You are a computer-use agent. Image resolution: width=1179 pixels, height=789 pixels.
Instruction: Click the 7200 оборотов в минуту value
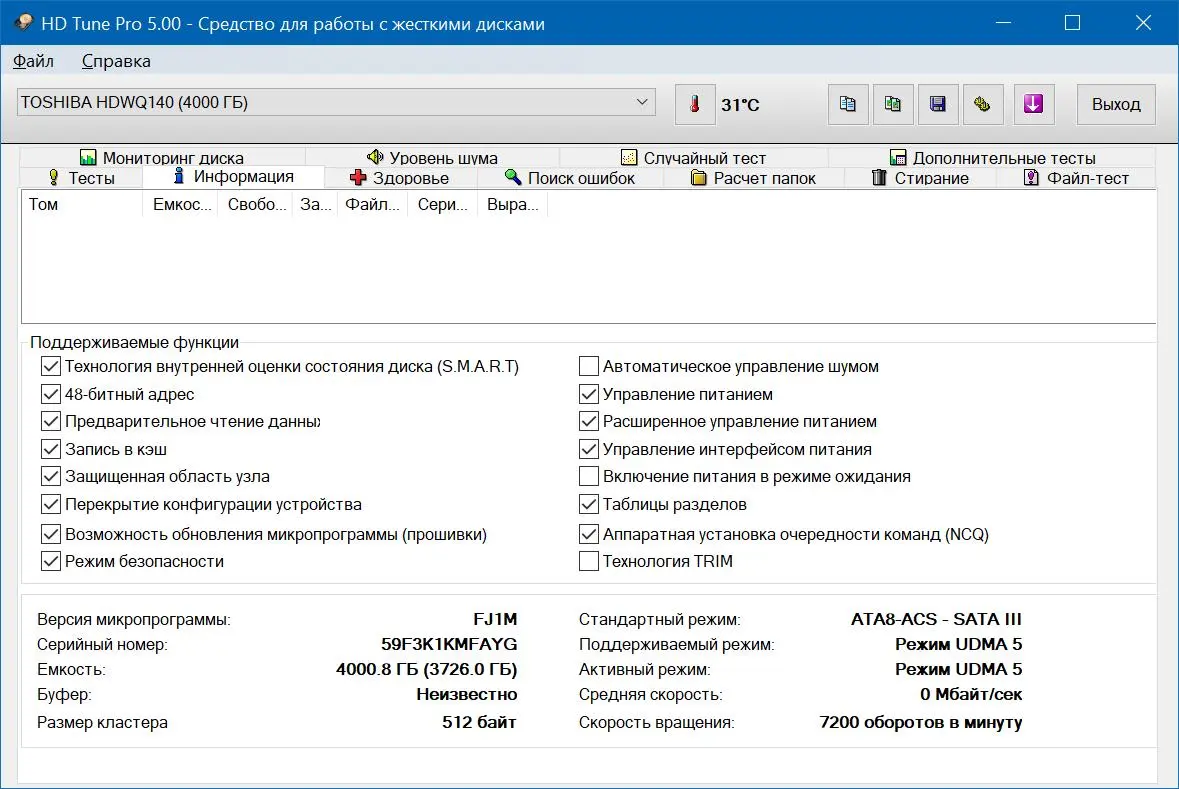(920, 722)
